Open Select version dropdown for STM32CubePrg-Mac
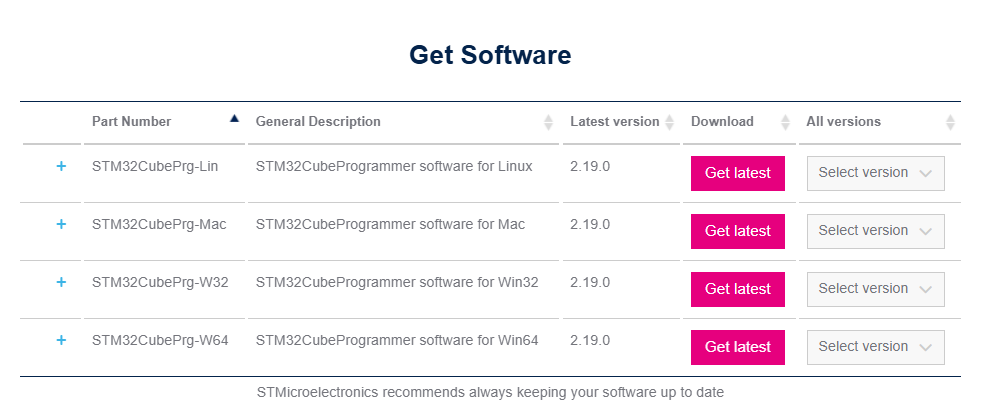 [875, 231]
